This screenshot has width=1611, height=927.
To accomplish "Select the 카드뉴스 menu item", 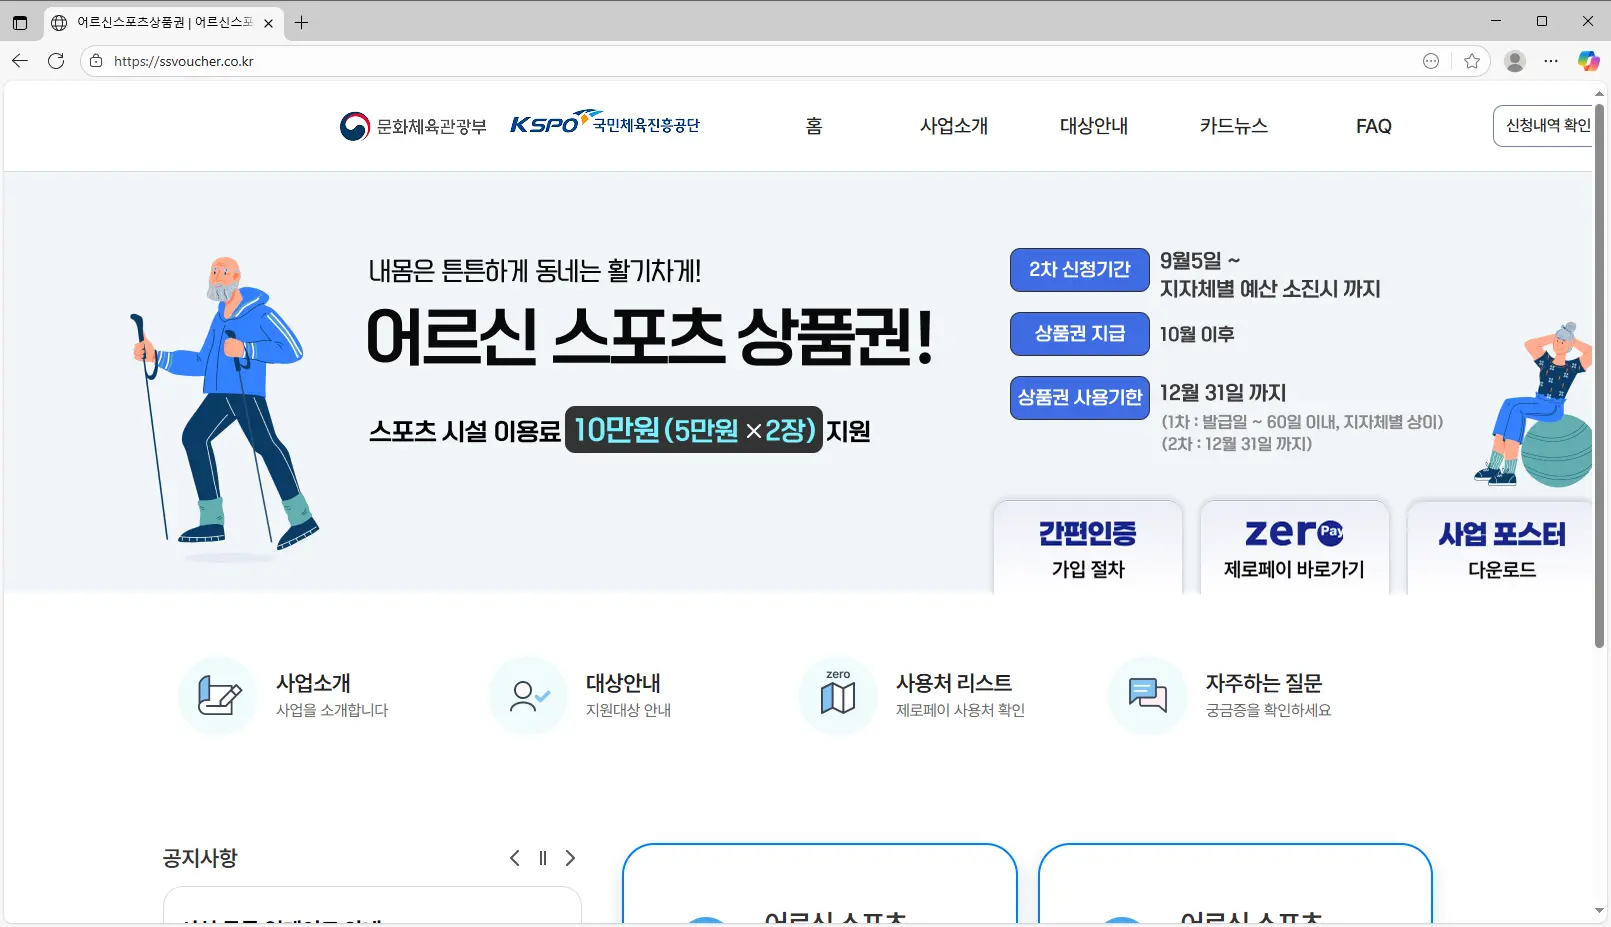I will 1233,126.
